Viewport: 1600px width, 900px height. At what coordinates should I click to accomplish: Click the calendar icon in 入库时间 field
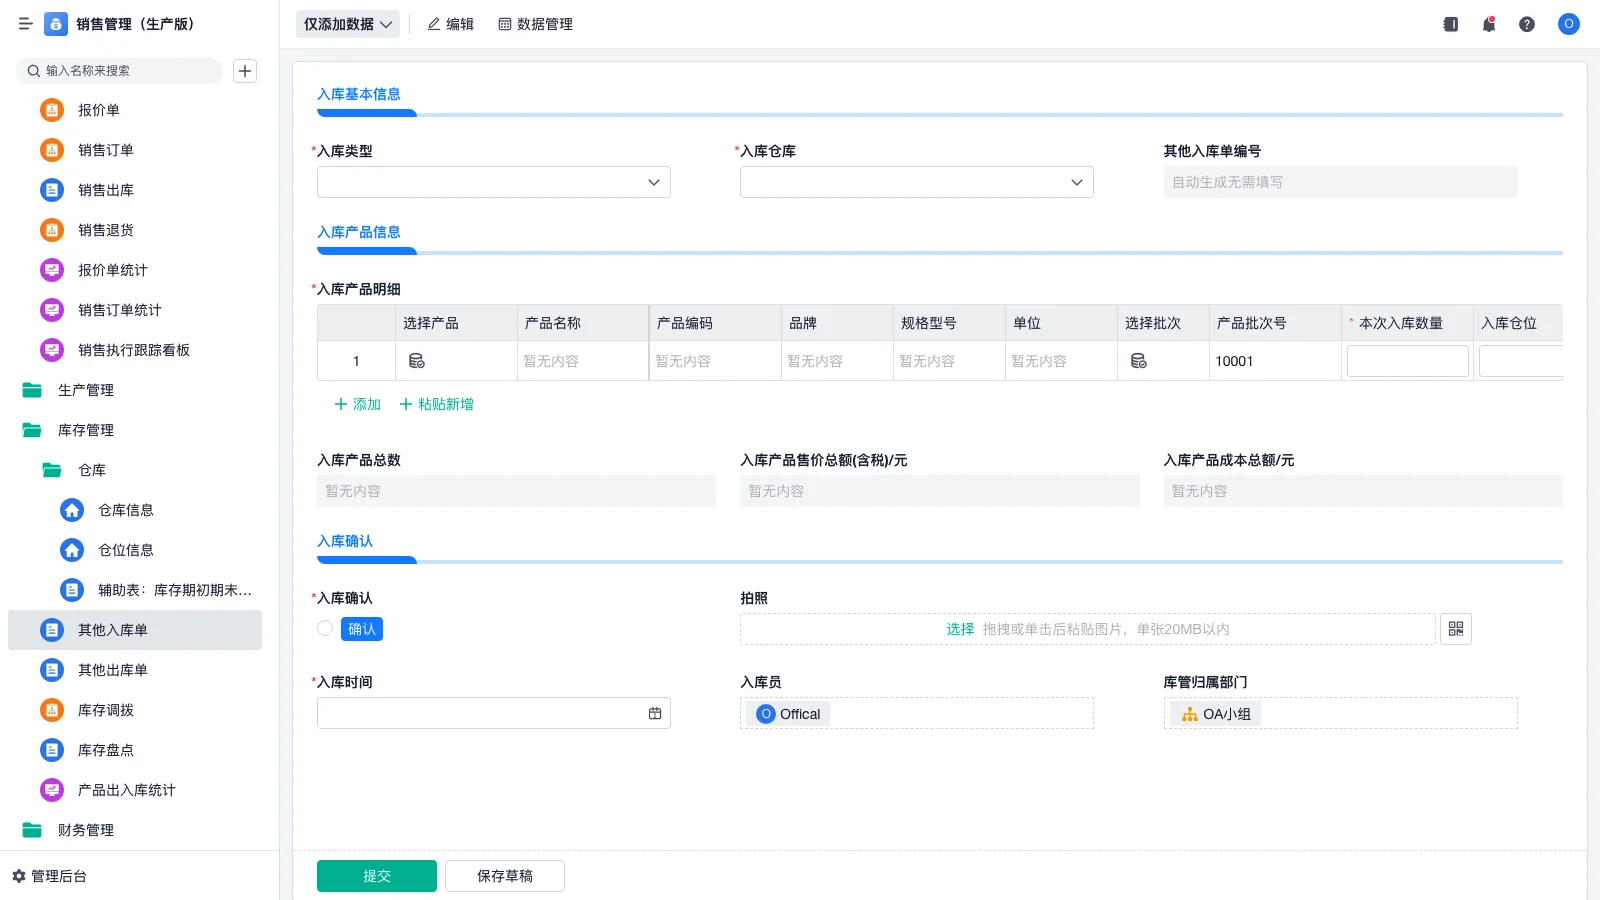click(x=654, y=712)
